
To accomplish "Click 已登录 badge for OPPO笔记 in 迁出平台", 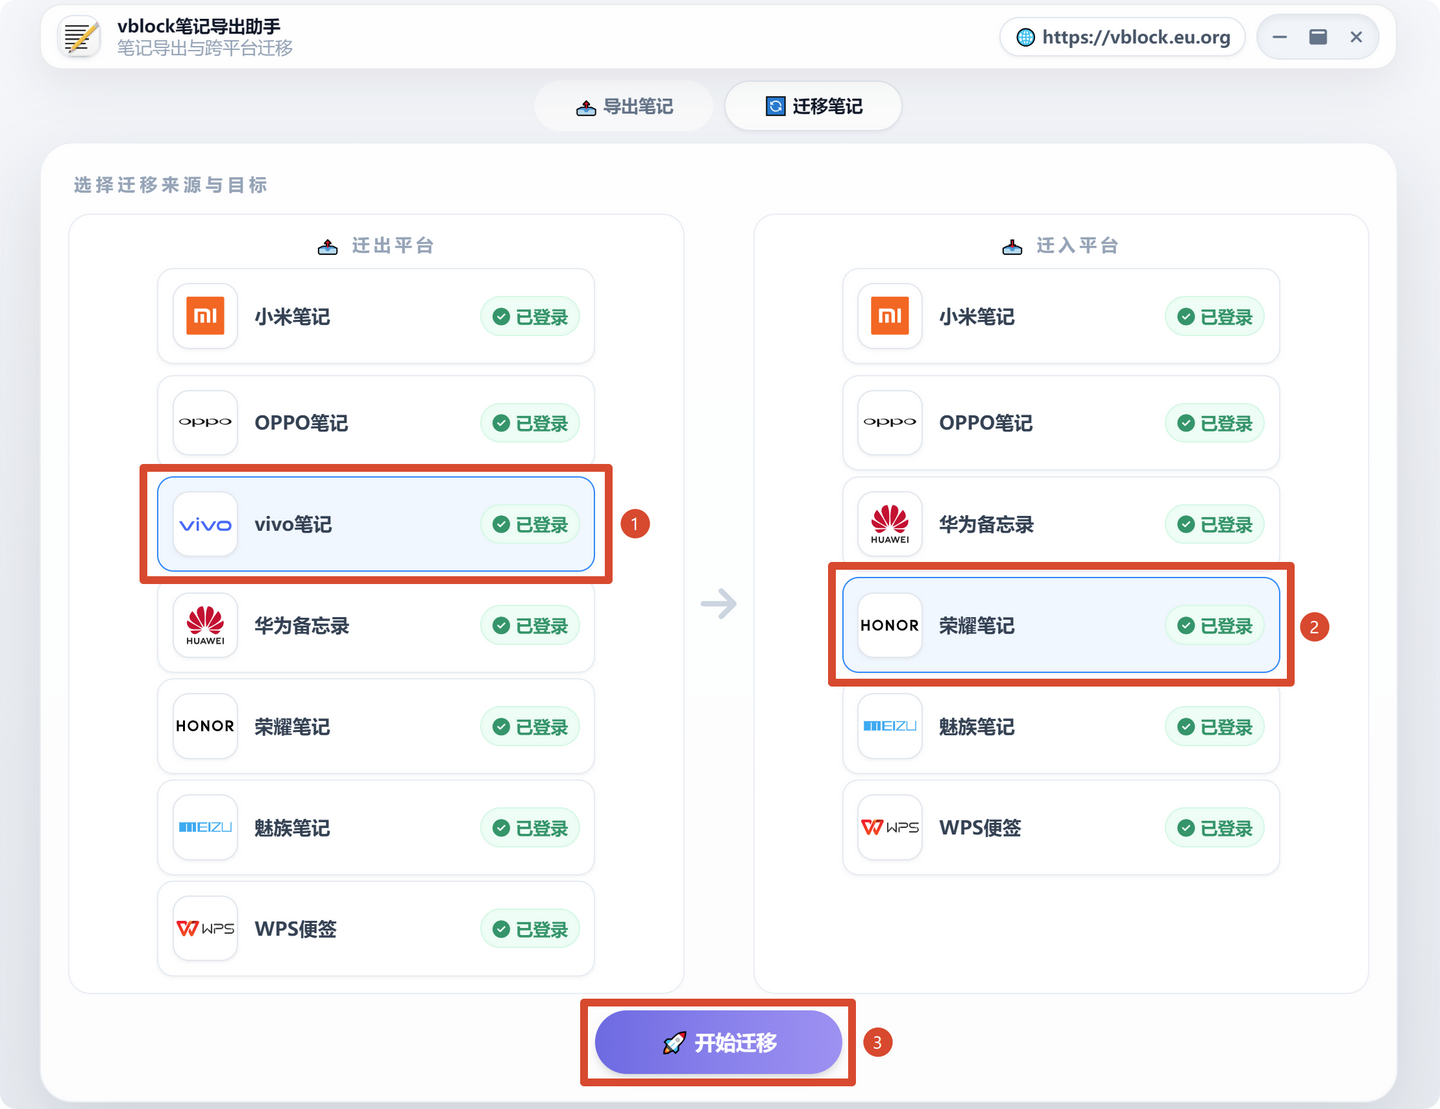I will [530, 423].
